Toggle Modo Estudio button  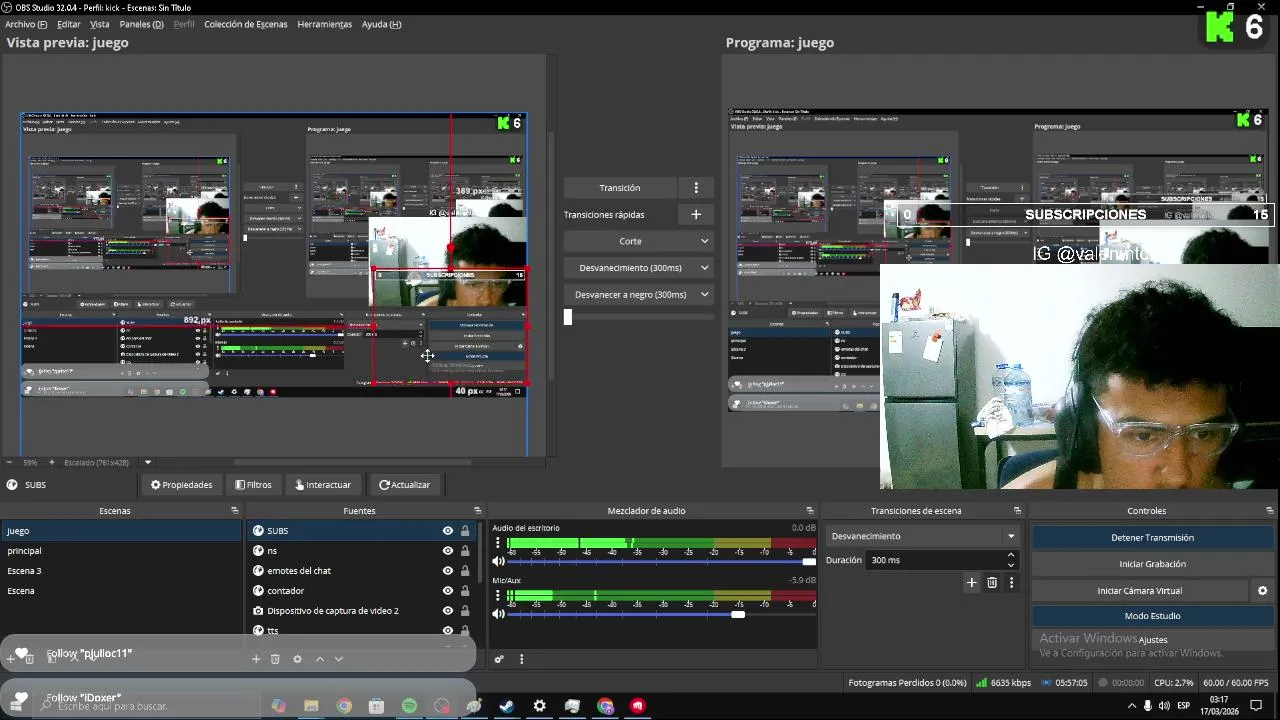coord(1152,616)
